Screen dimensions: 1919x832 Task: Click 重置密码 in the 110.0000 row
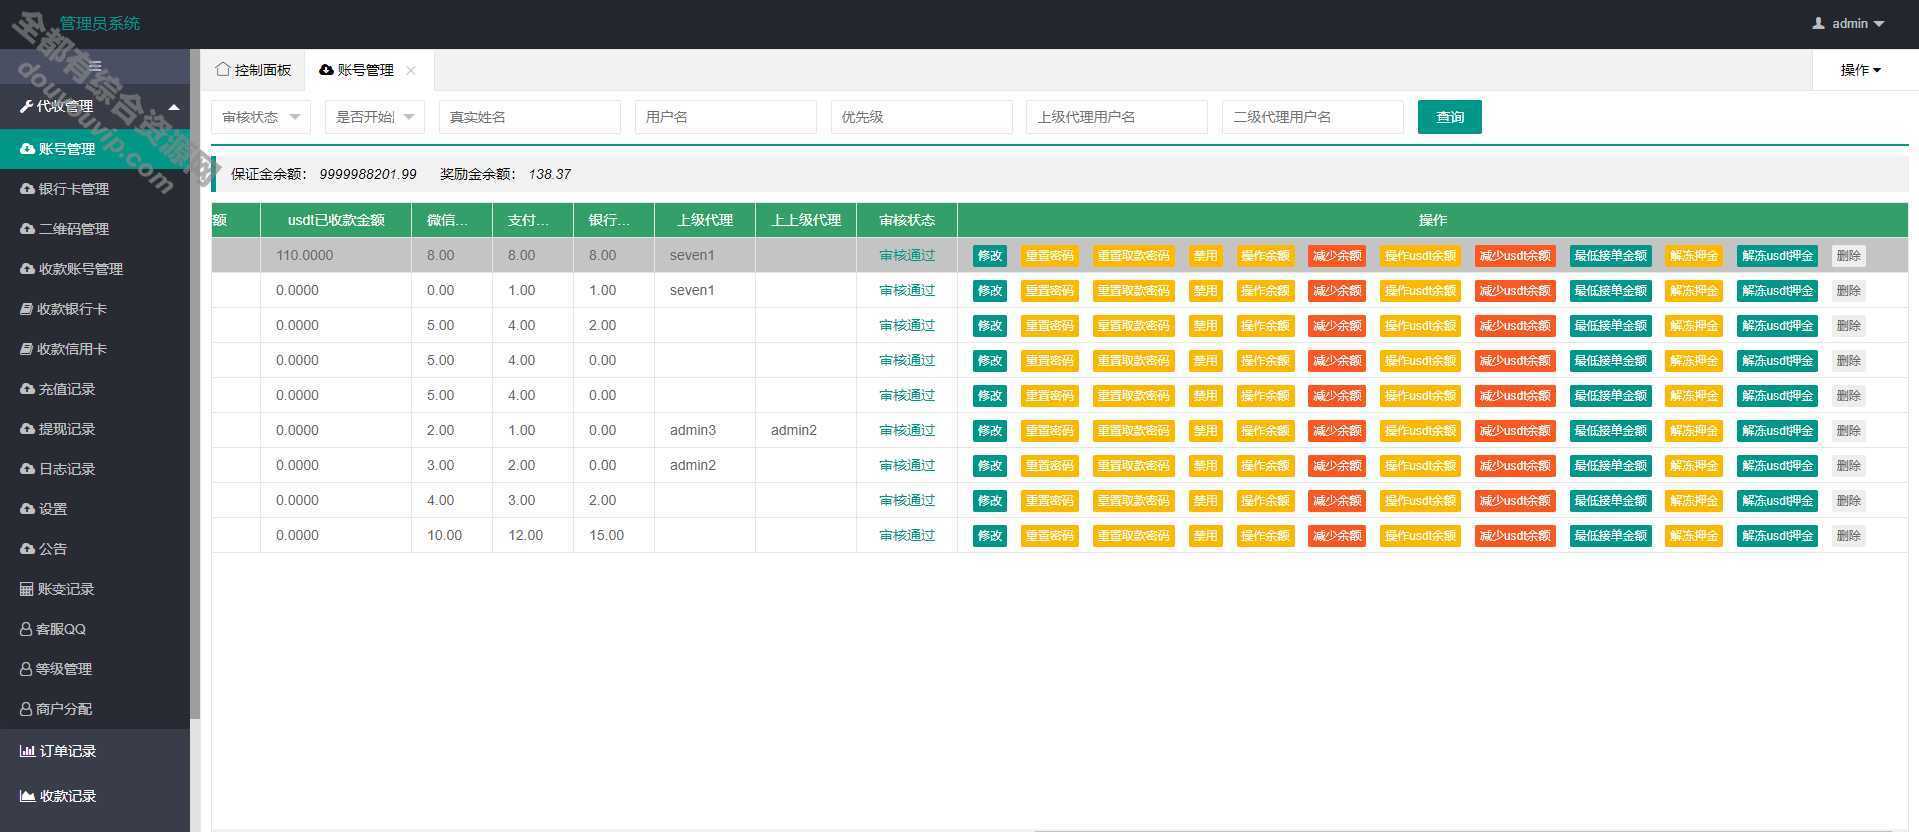click(1049, 256)
